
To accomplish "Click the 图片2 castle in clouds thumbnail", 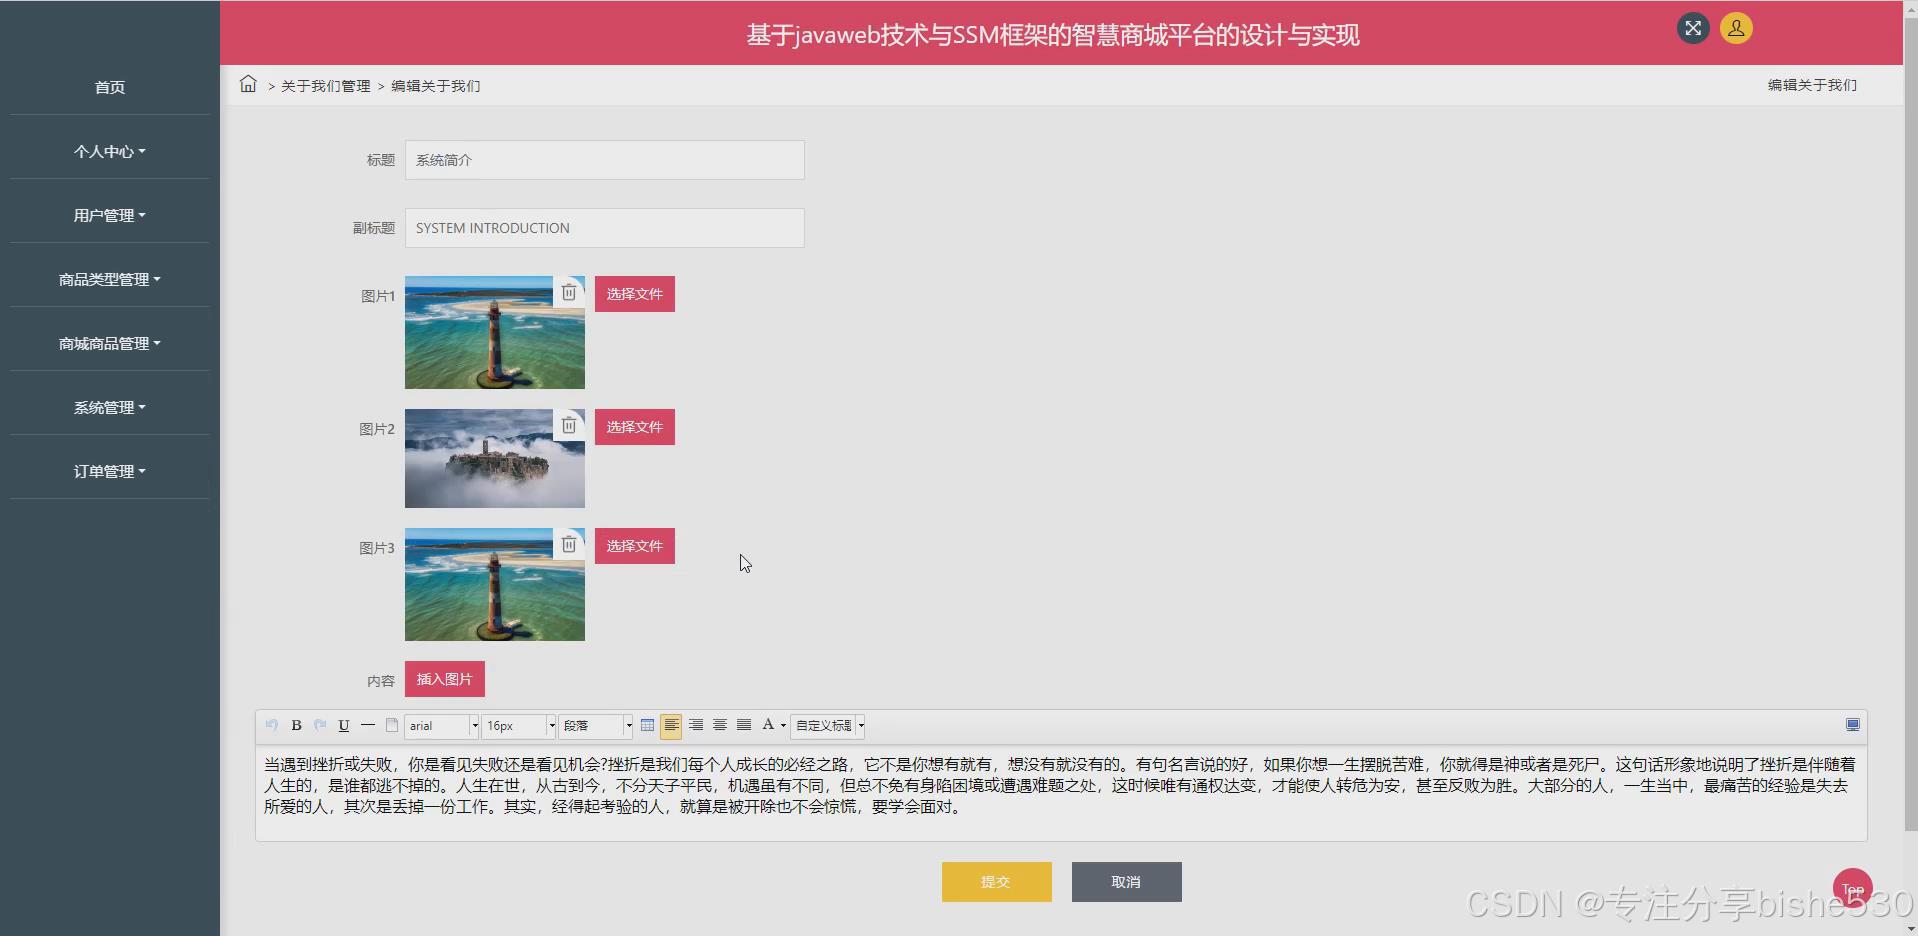I will pos(495,458).
